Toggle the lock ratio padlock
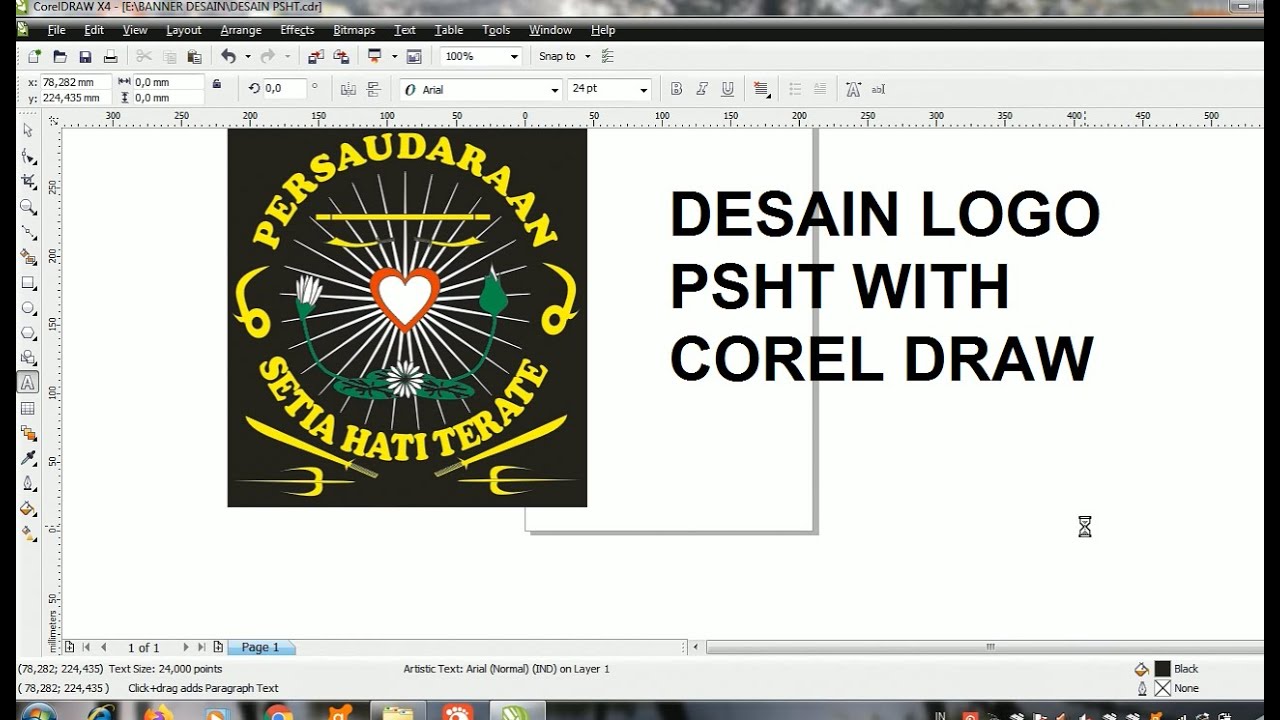 point(217,84)
